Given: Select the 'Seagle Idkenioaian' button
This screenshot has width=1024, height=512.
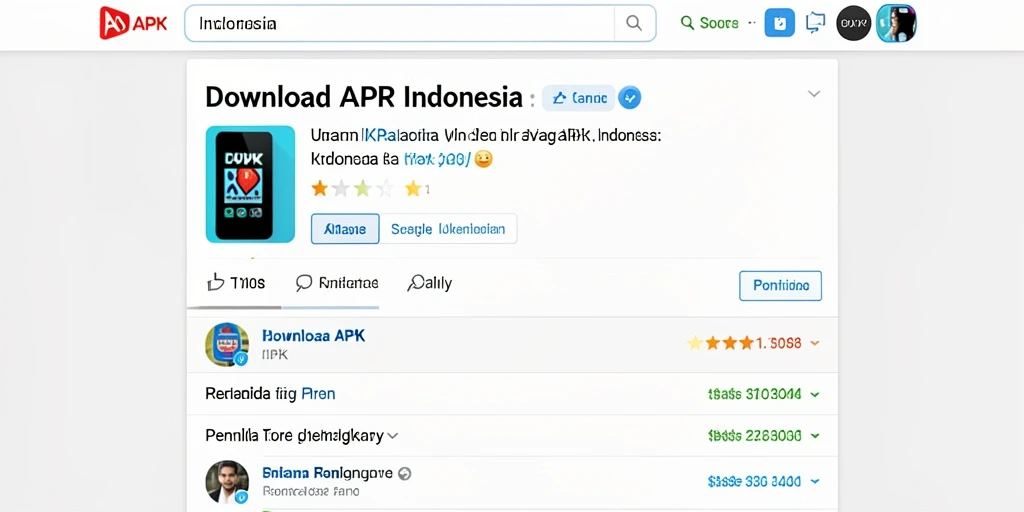Looking at the screenshot, I should (x=448, y=229).
